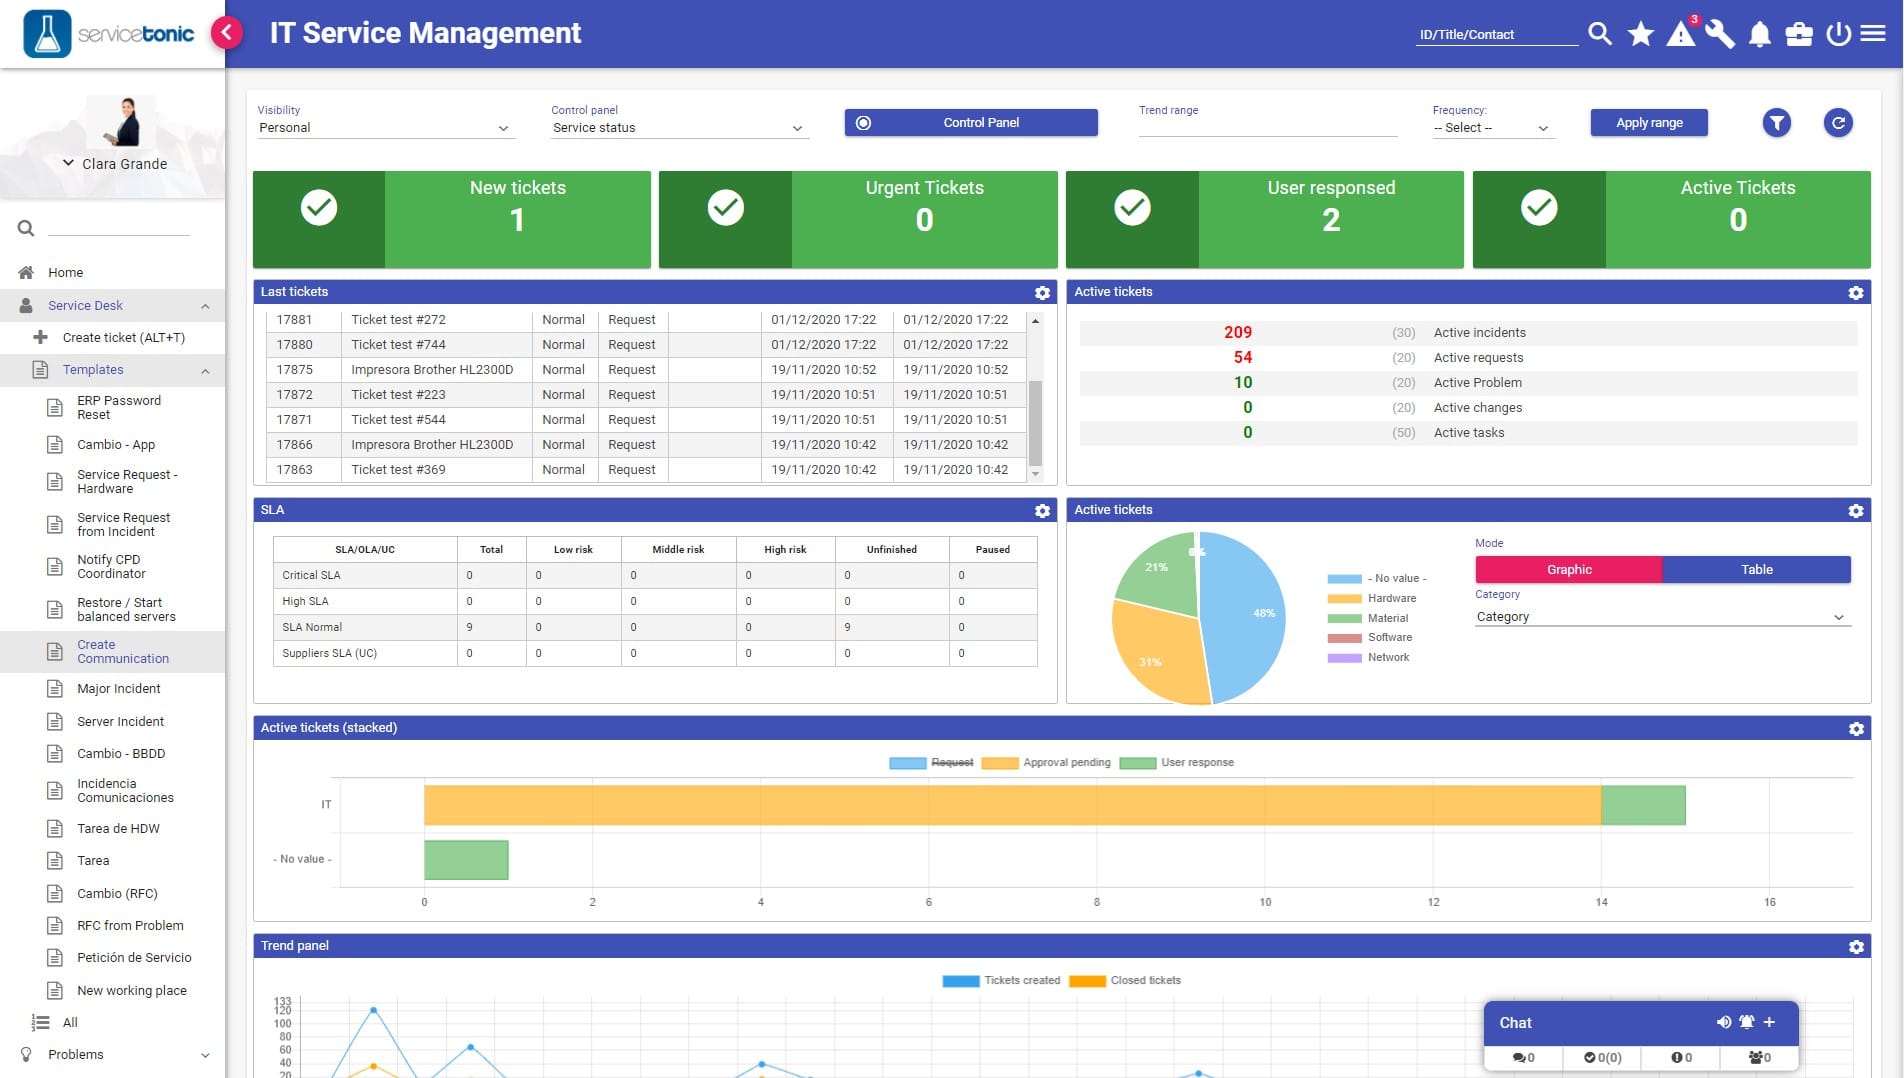Focus the Trend range input field

click(x=1267, y=127)
